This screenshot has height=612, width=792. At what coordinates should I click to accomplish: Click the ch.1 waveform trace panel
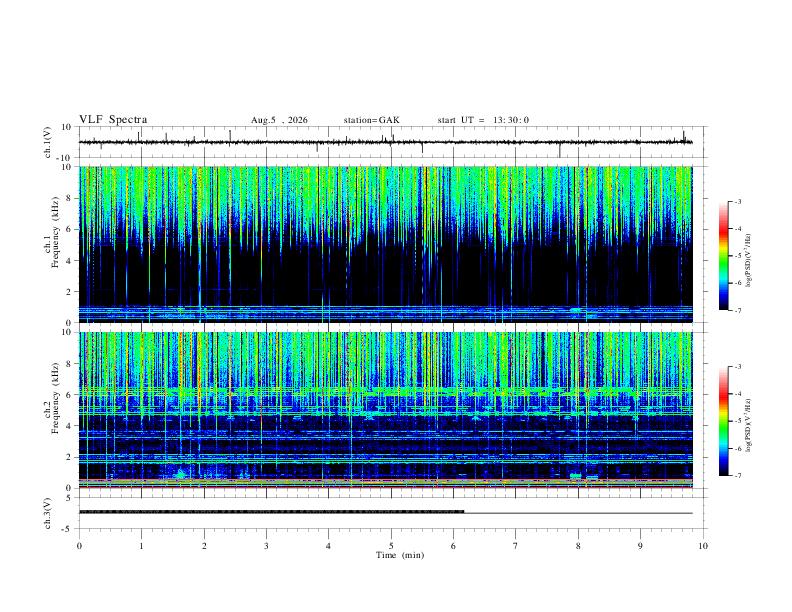[x=385, y=142]
